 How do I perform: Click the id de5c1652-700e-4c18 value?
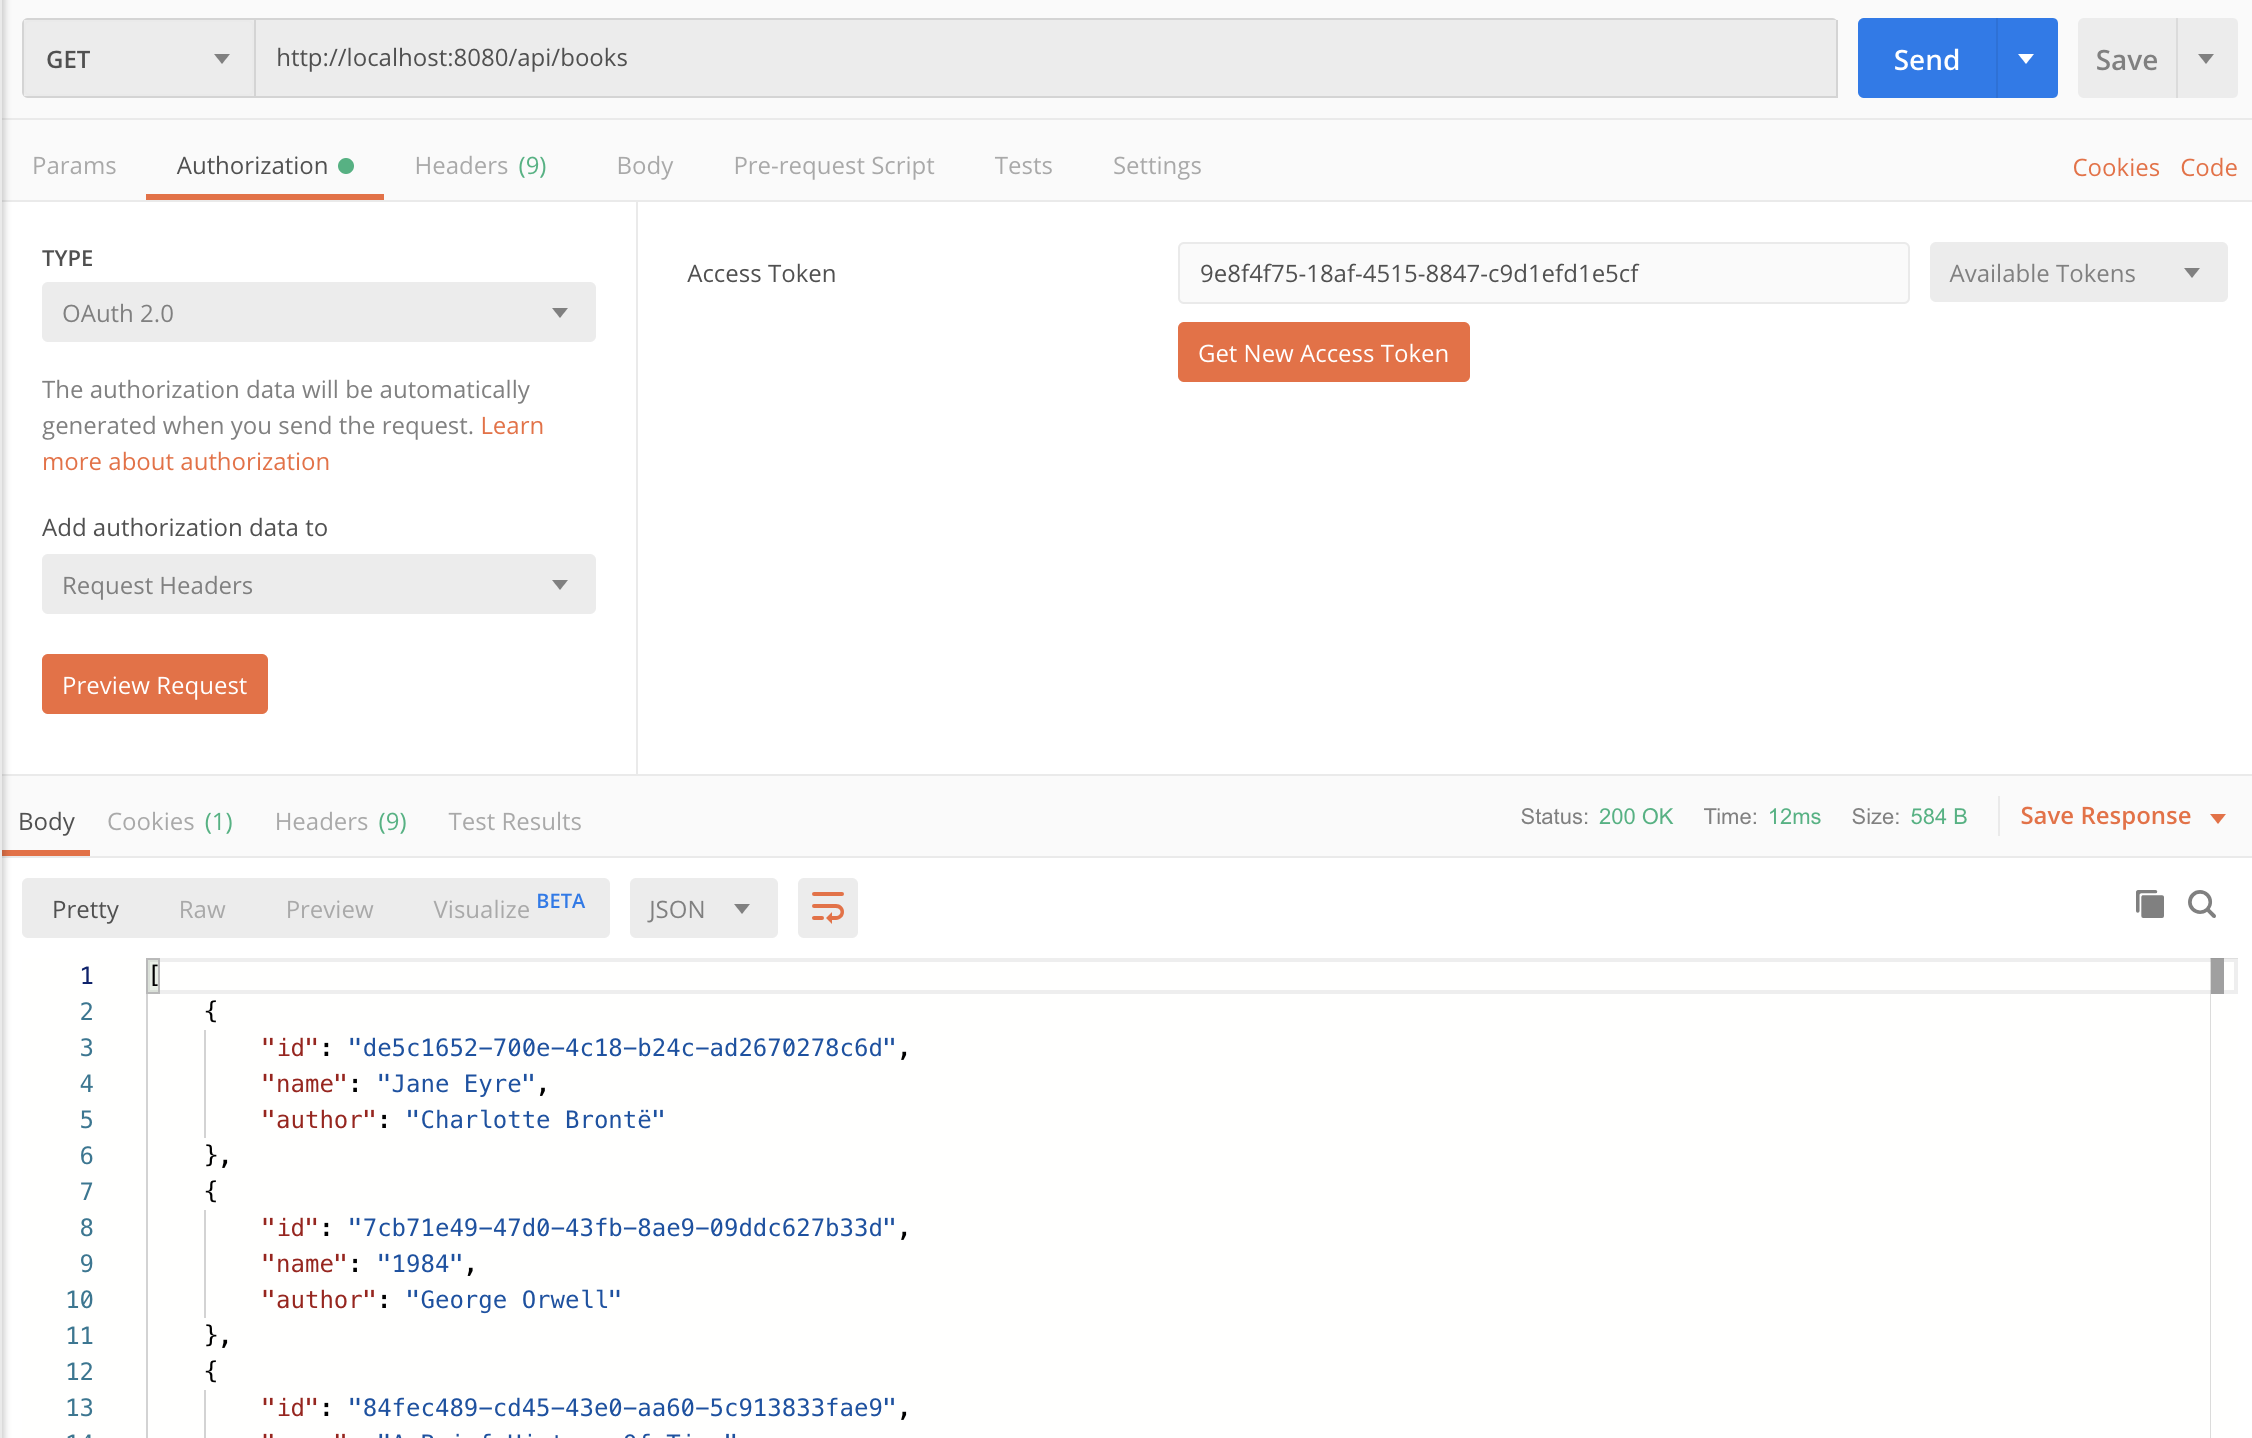point(622,1048)
